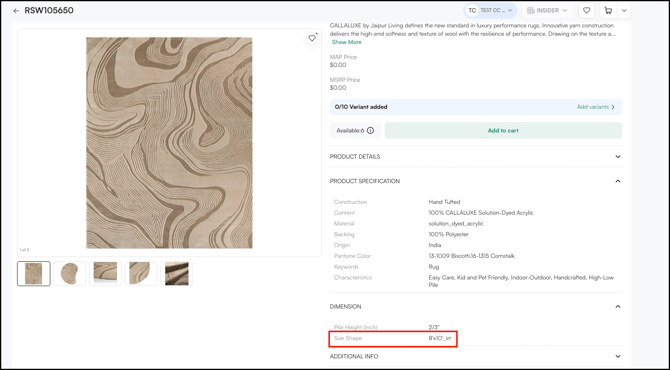Expand the ADDITIONAL INFO section

[x=476, y=356]
